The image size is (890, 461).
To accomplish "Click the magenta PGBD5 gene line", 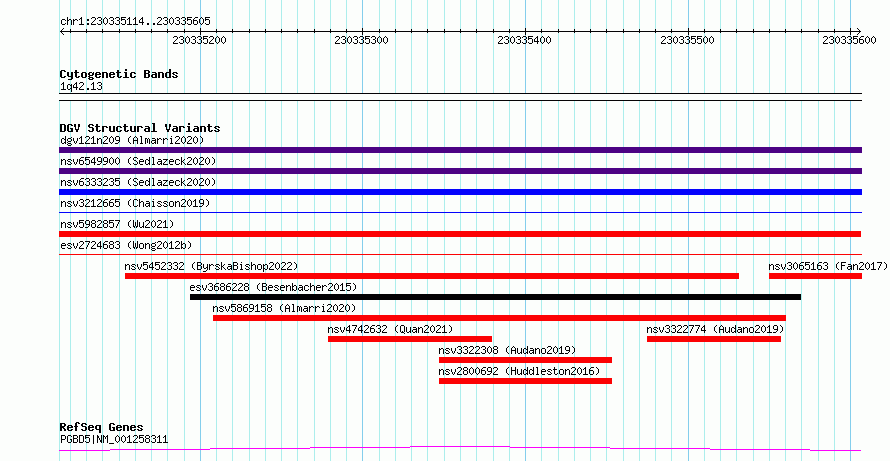I will (460, 449).
